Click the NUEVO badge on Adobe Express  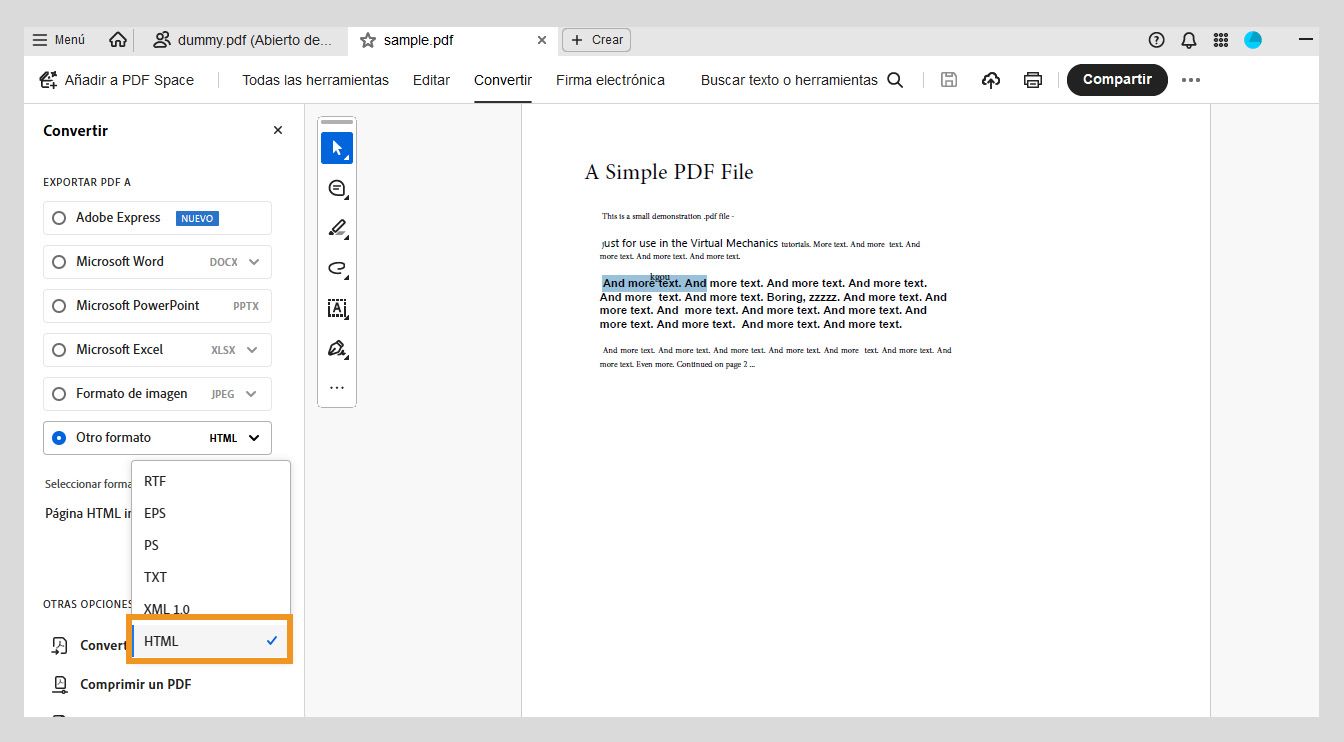[x=197, y=218]
